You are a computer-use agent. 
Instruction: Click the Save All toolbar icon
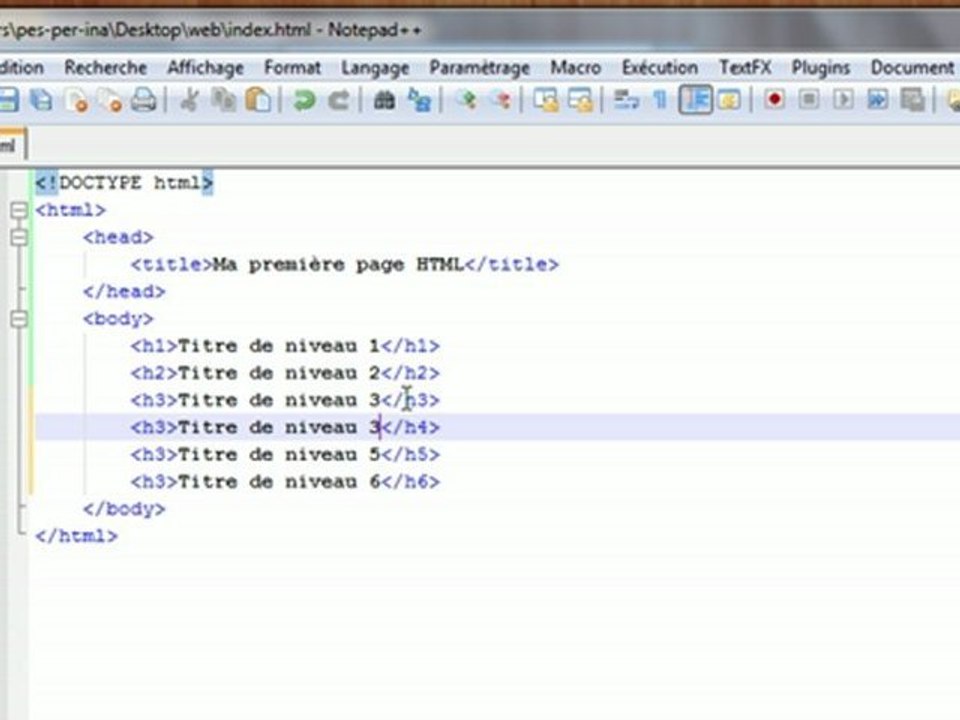click(x=42, y=100)
